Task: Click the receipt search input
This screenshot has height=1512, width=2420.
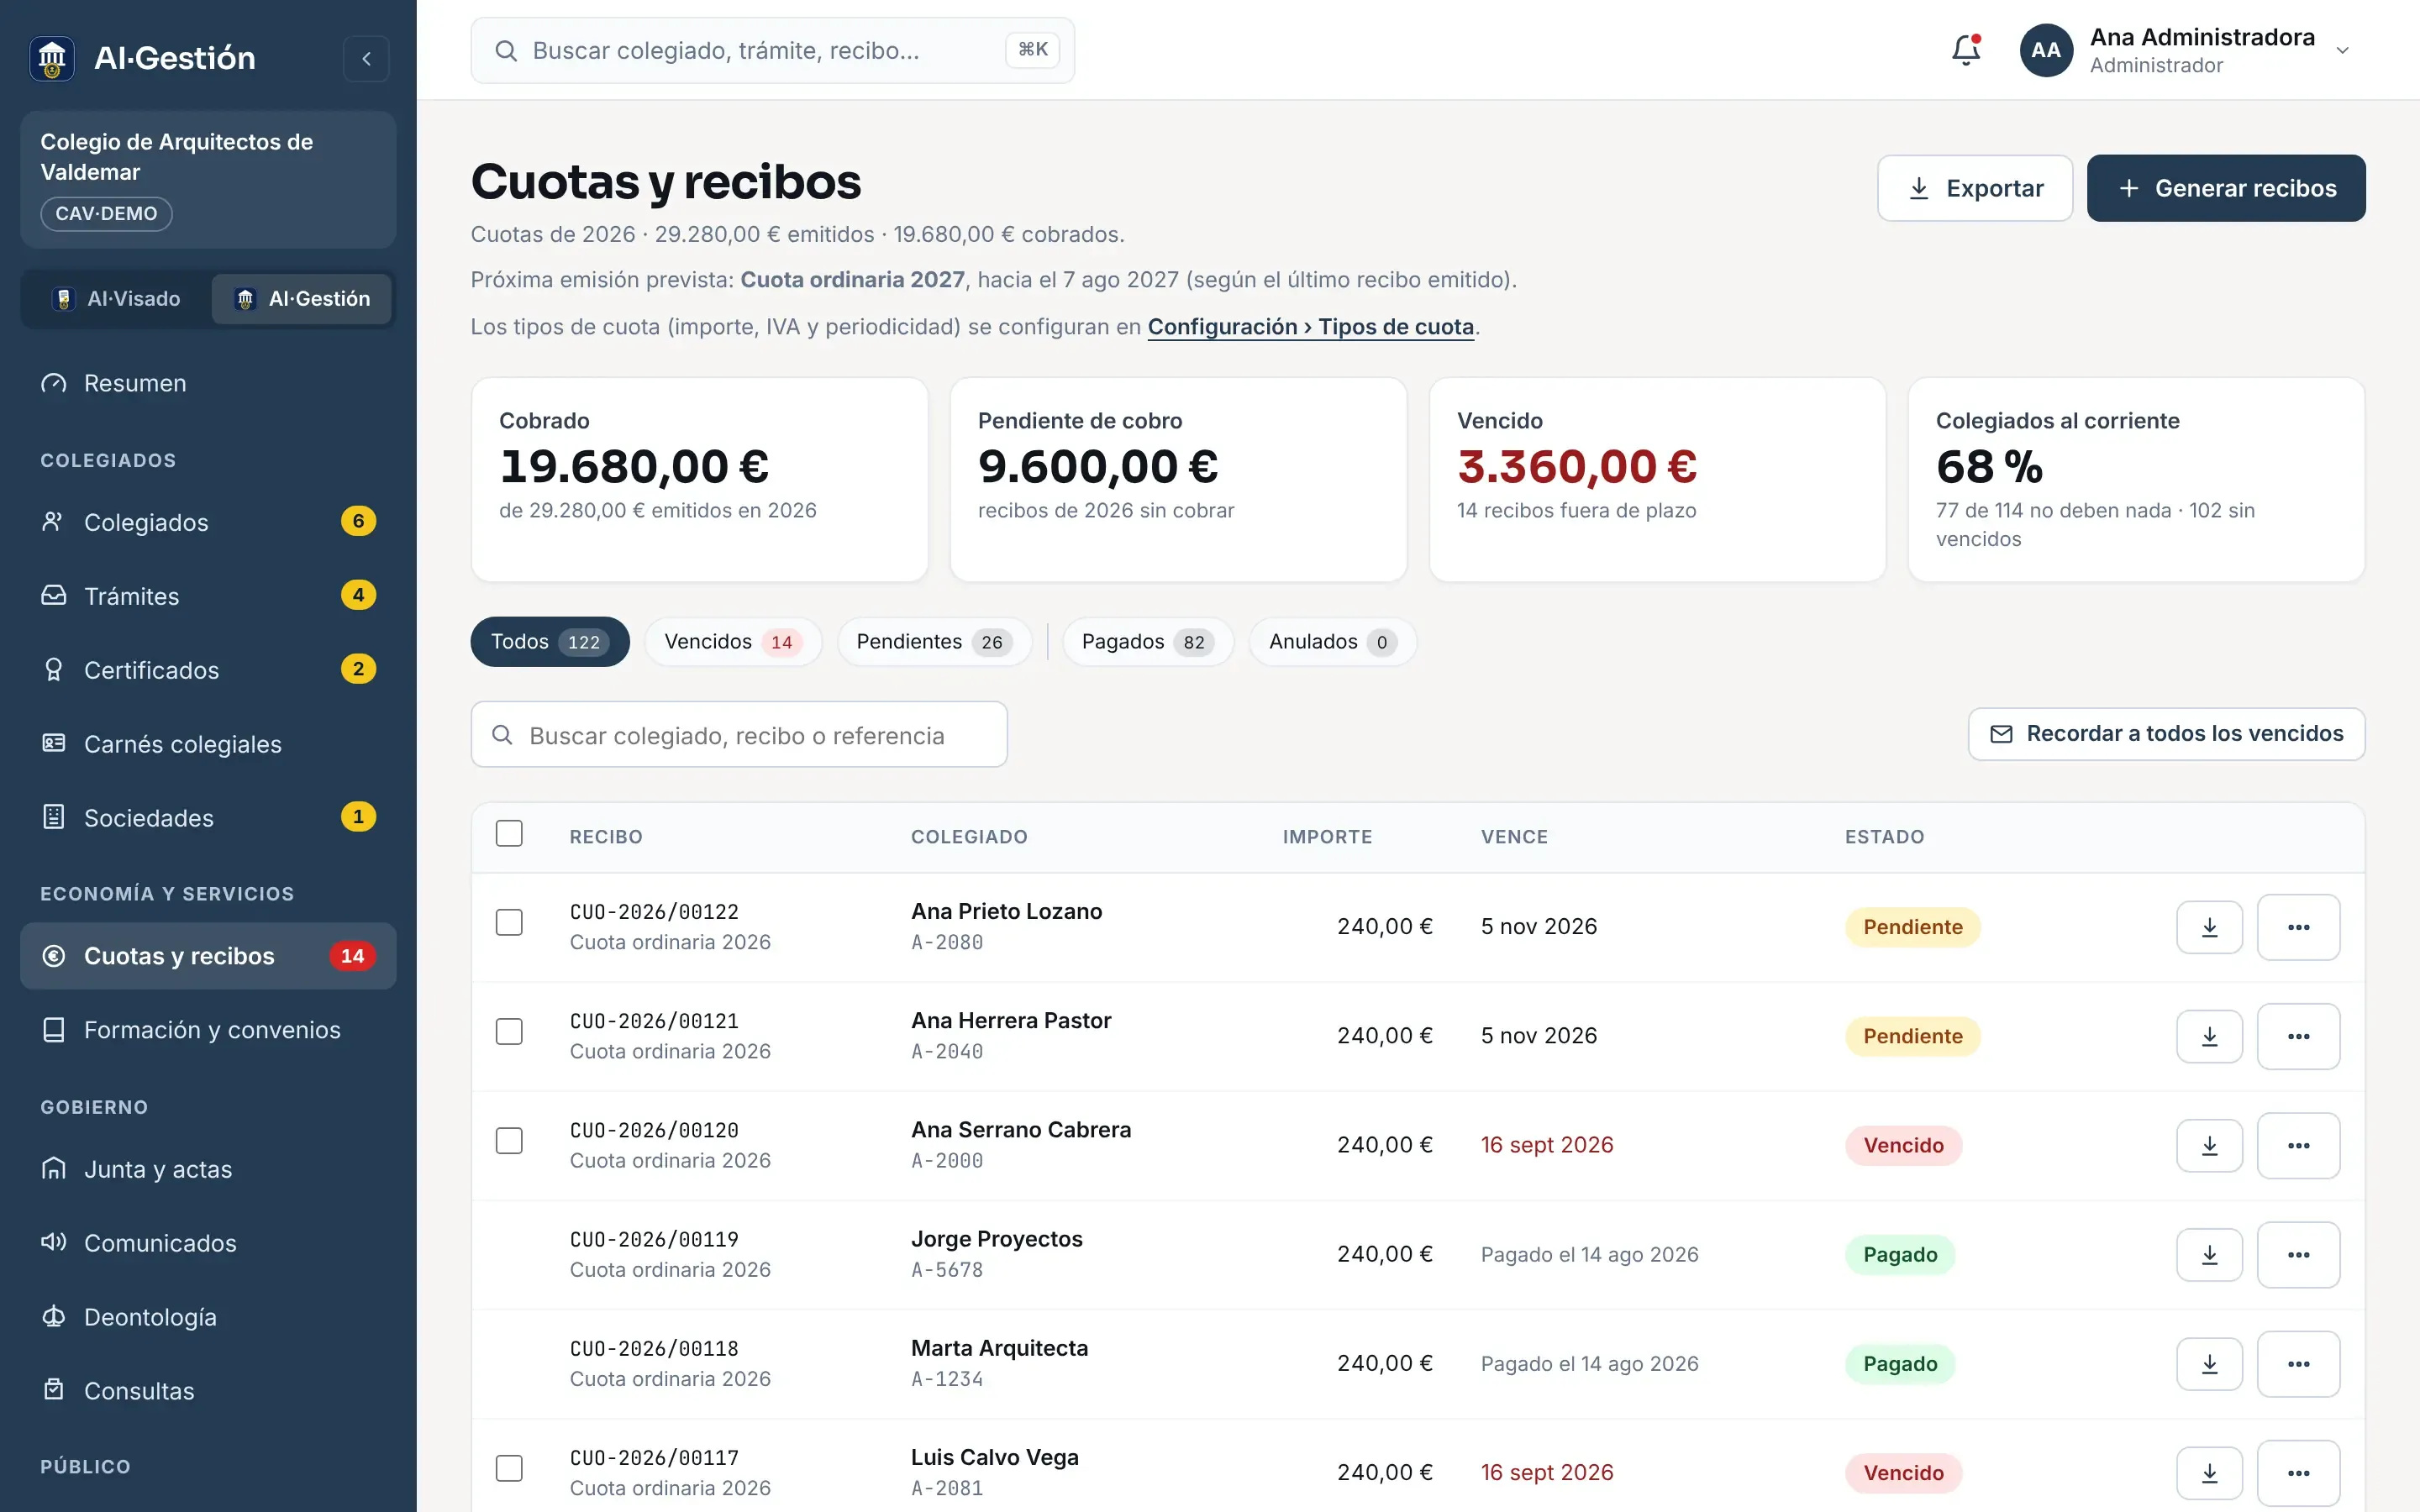Action: point(739,735)
